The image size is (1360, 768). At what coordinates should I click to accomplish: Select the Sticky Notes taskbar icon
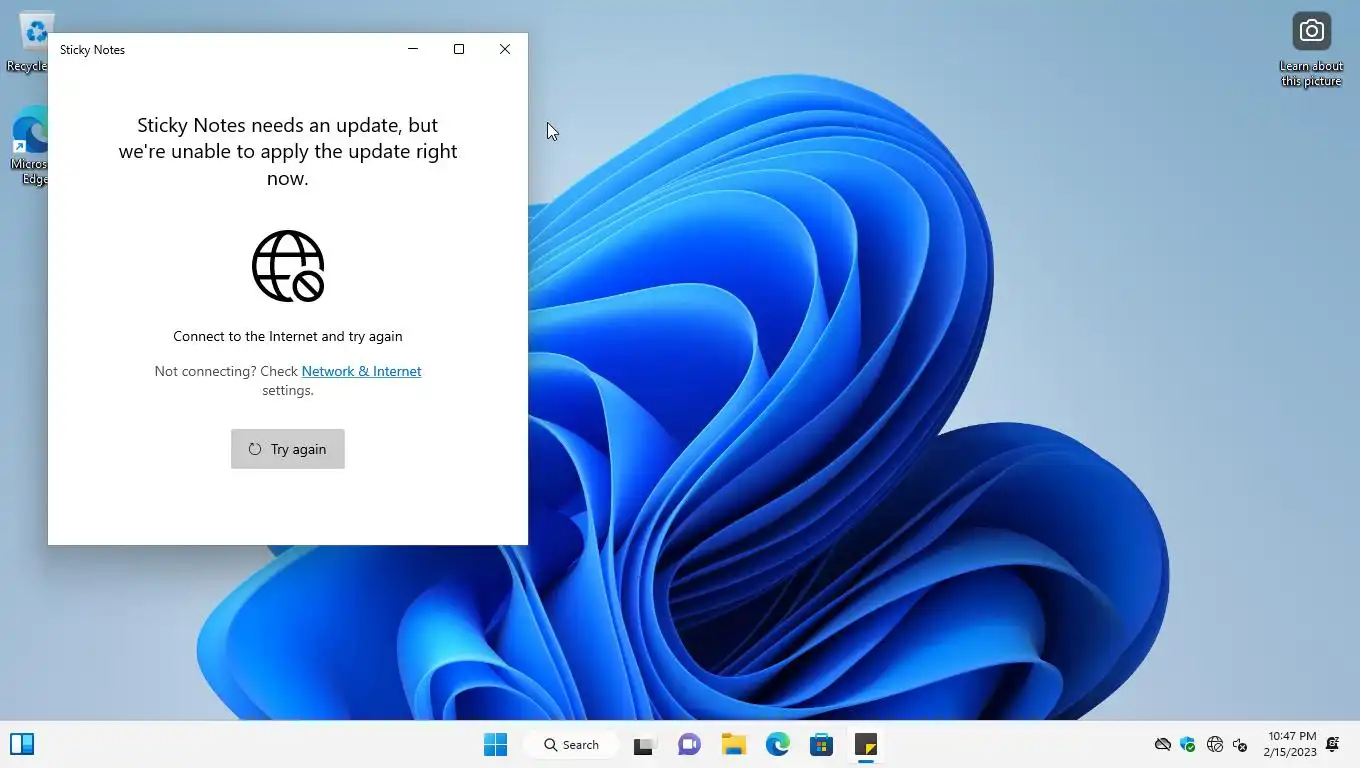point(866,745)
